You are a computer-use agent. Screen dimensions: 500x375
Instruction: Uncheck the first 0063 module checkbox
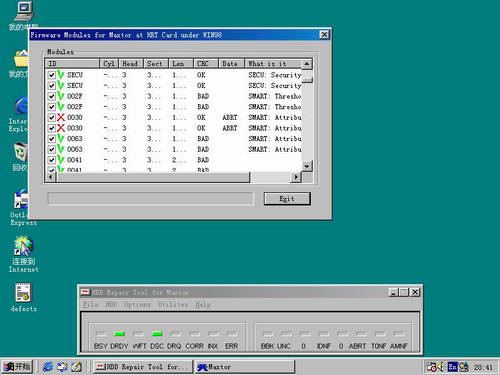click(x=51, y=139)
